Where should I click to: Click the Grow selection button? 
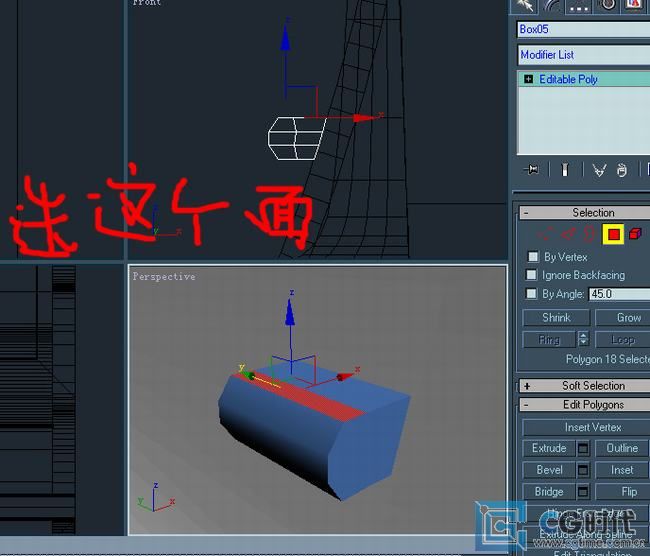pos(623,318)
